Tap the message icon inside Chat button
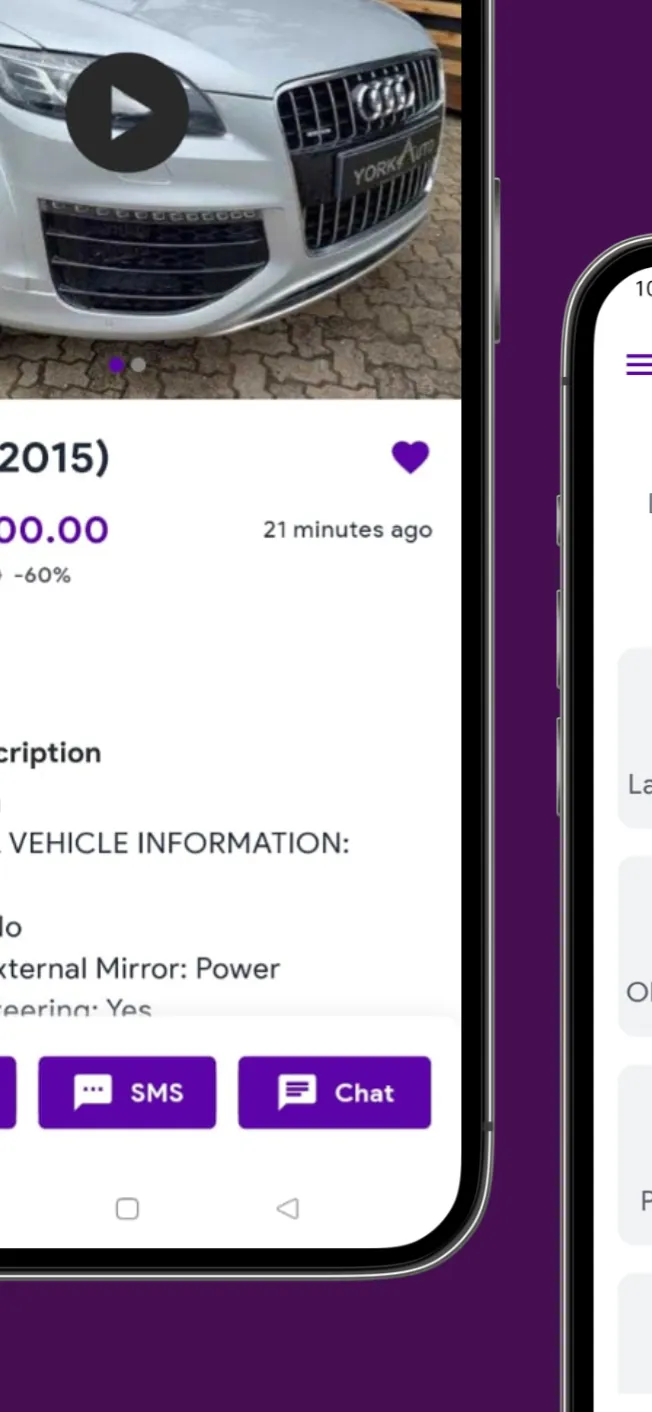Screen dimensions: 652x1412 pos(297,1093)
